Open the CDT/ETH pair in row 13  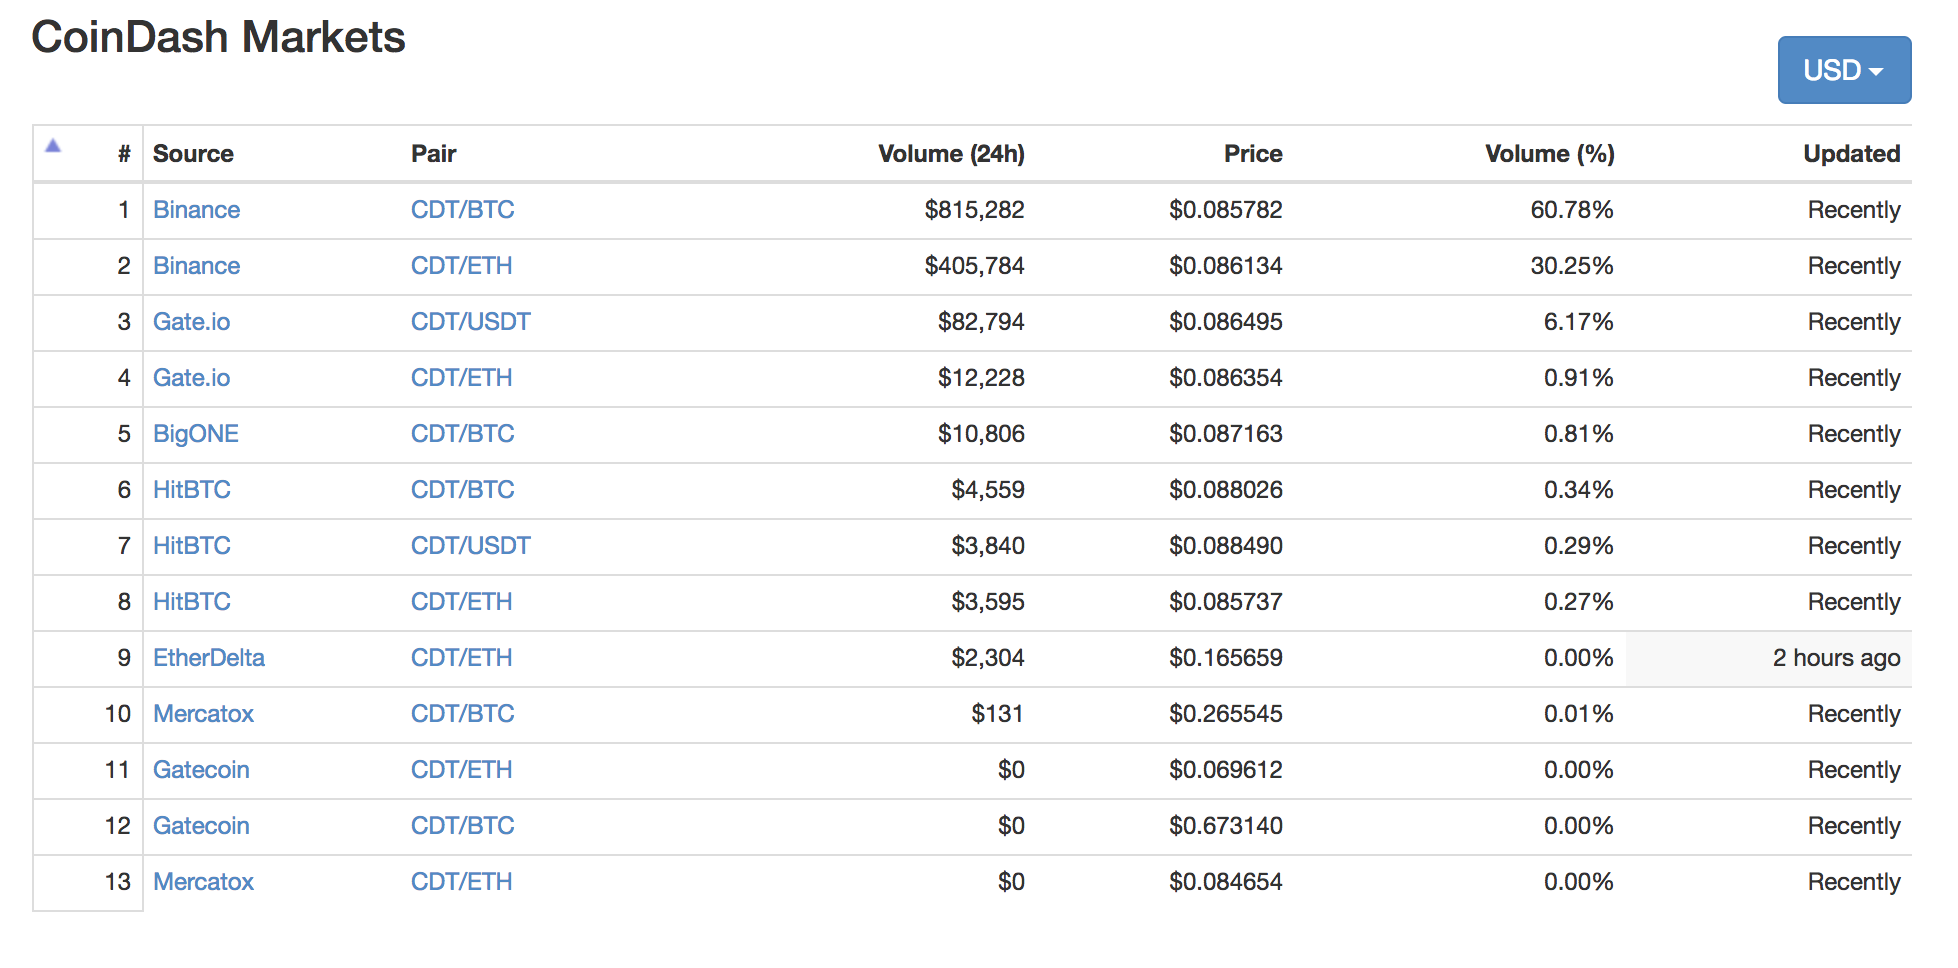[x=461, y=882]
